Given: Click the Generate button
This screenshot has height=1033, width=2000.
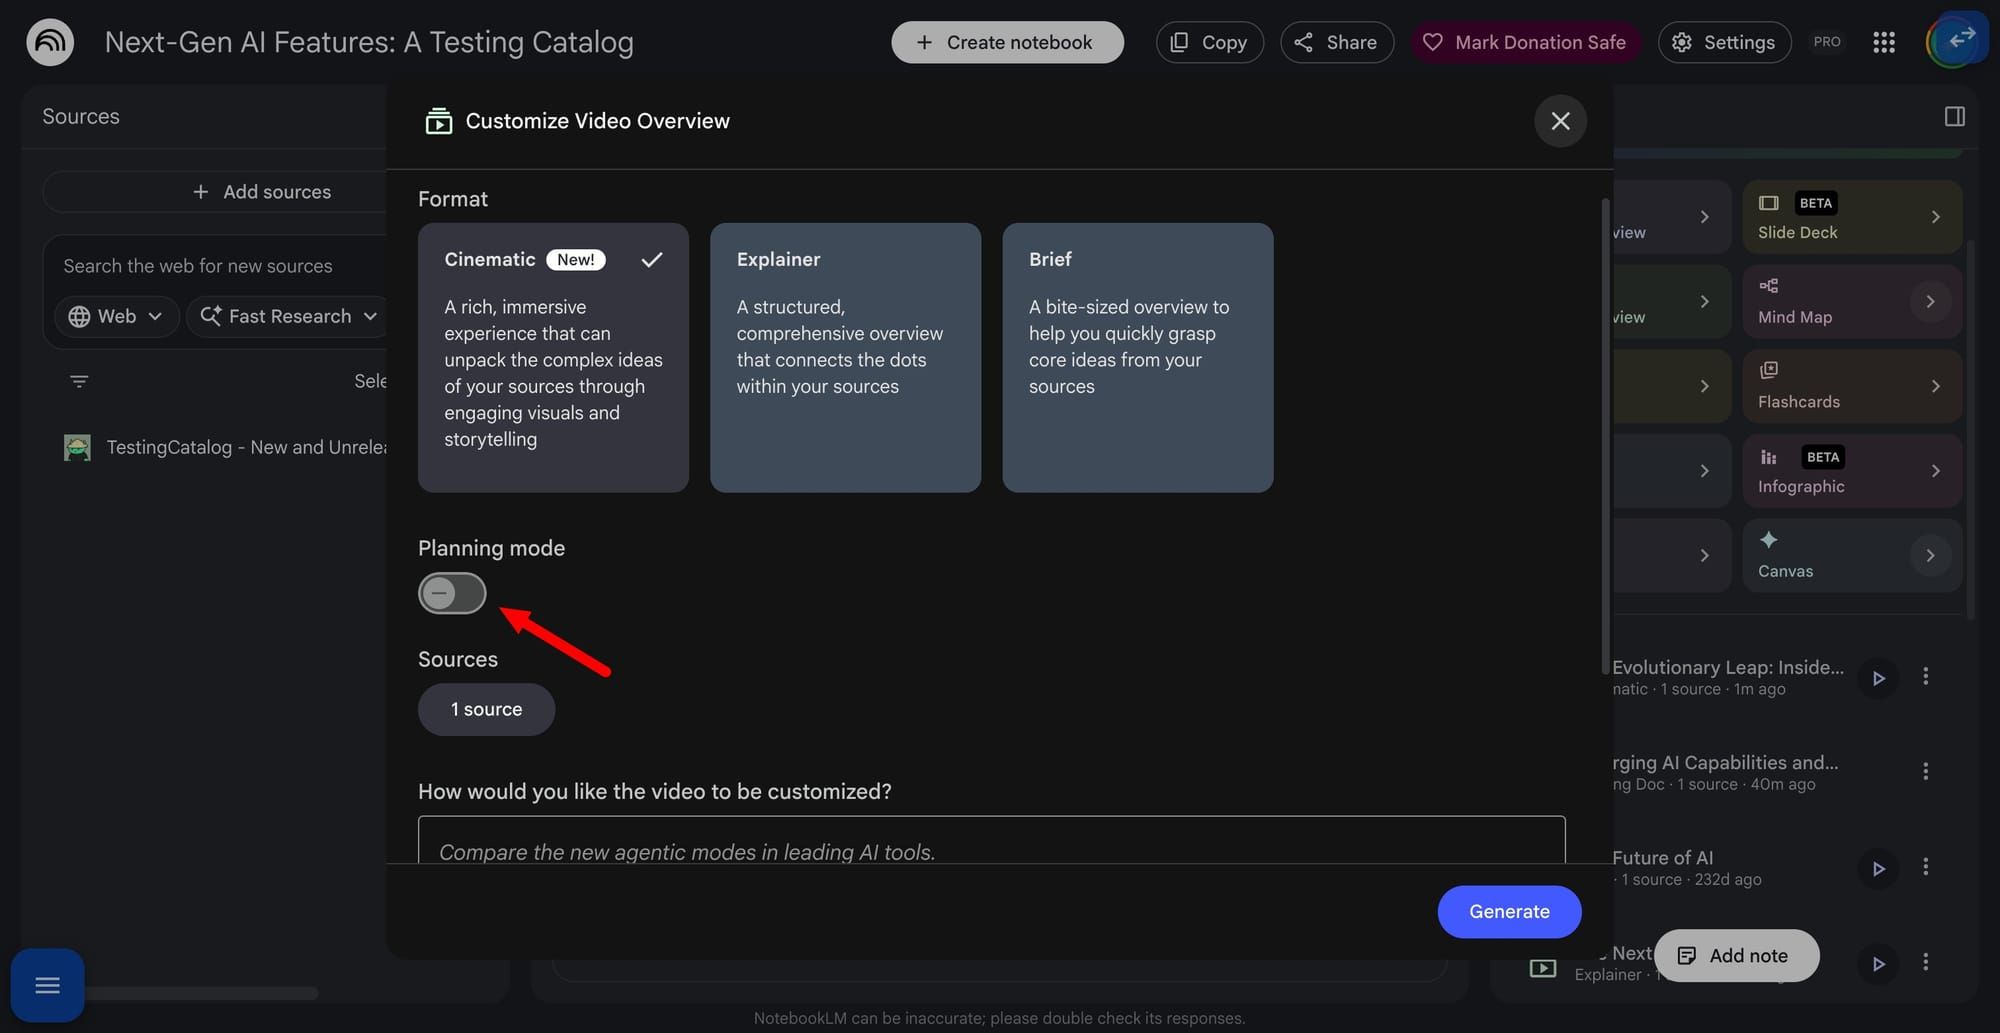Looking at the screenshot, I should 1509,912.
